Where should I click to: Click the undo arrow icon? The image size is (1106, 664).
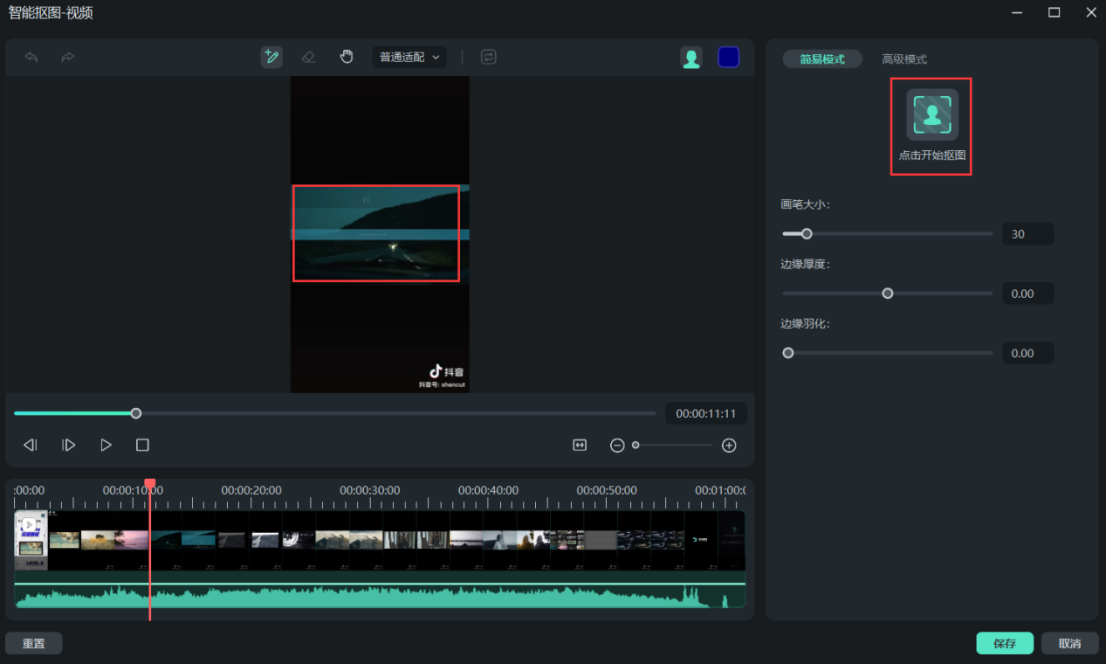[31, 57]
